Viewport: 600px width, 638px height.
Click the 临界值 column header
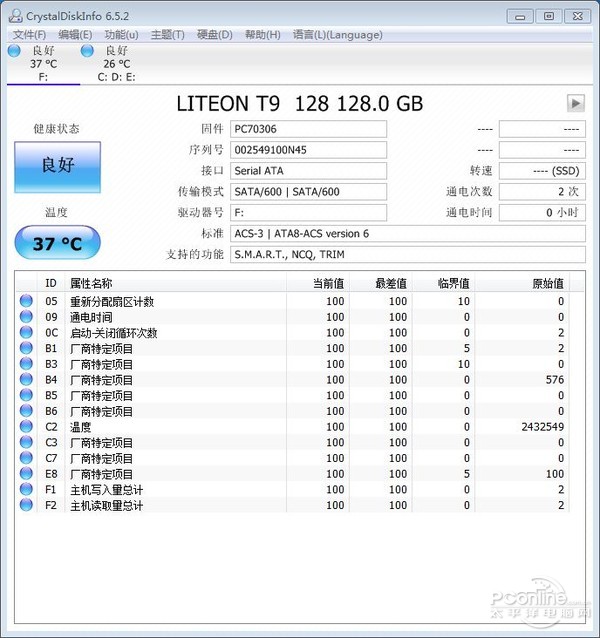tap(444, 283)
